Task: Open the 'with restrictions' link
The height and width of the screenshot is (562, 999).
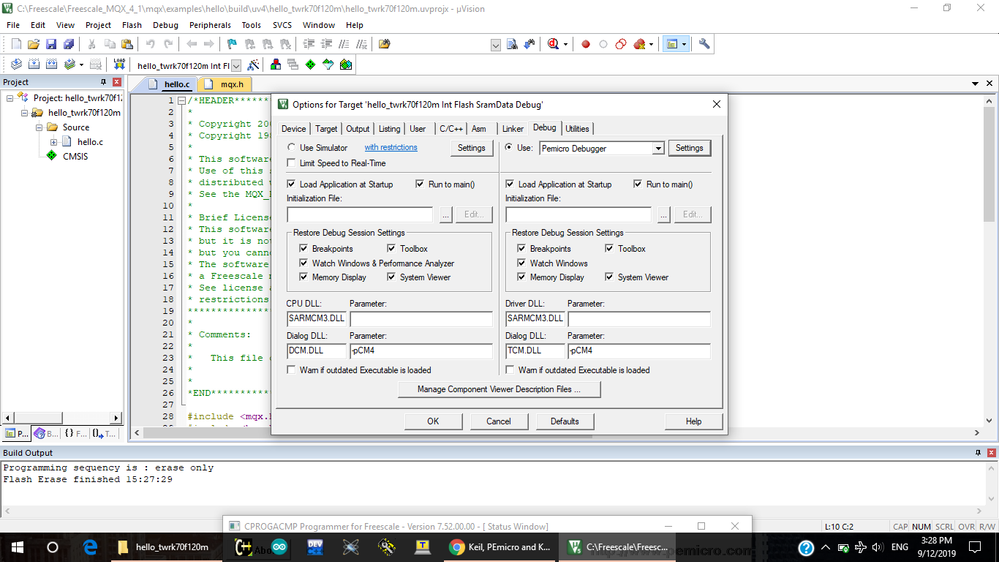Action: click(x=391, y=147)
